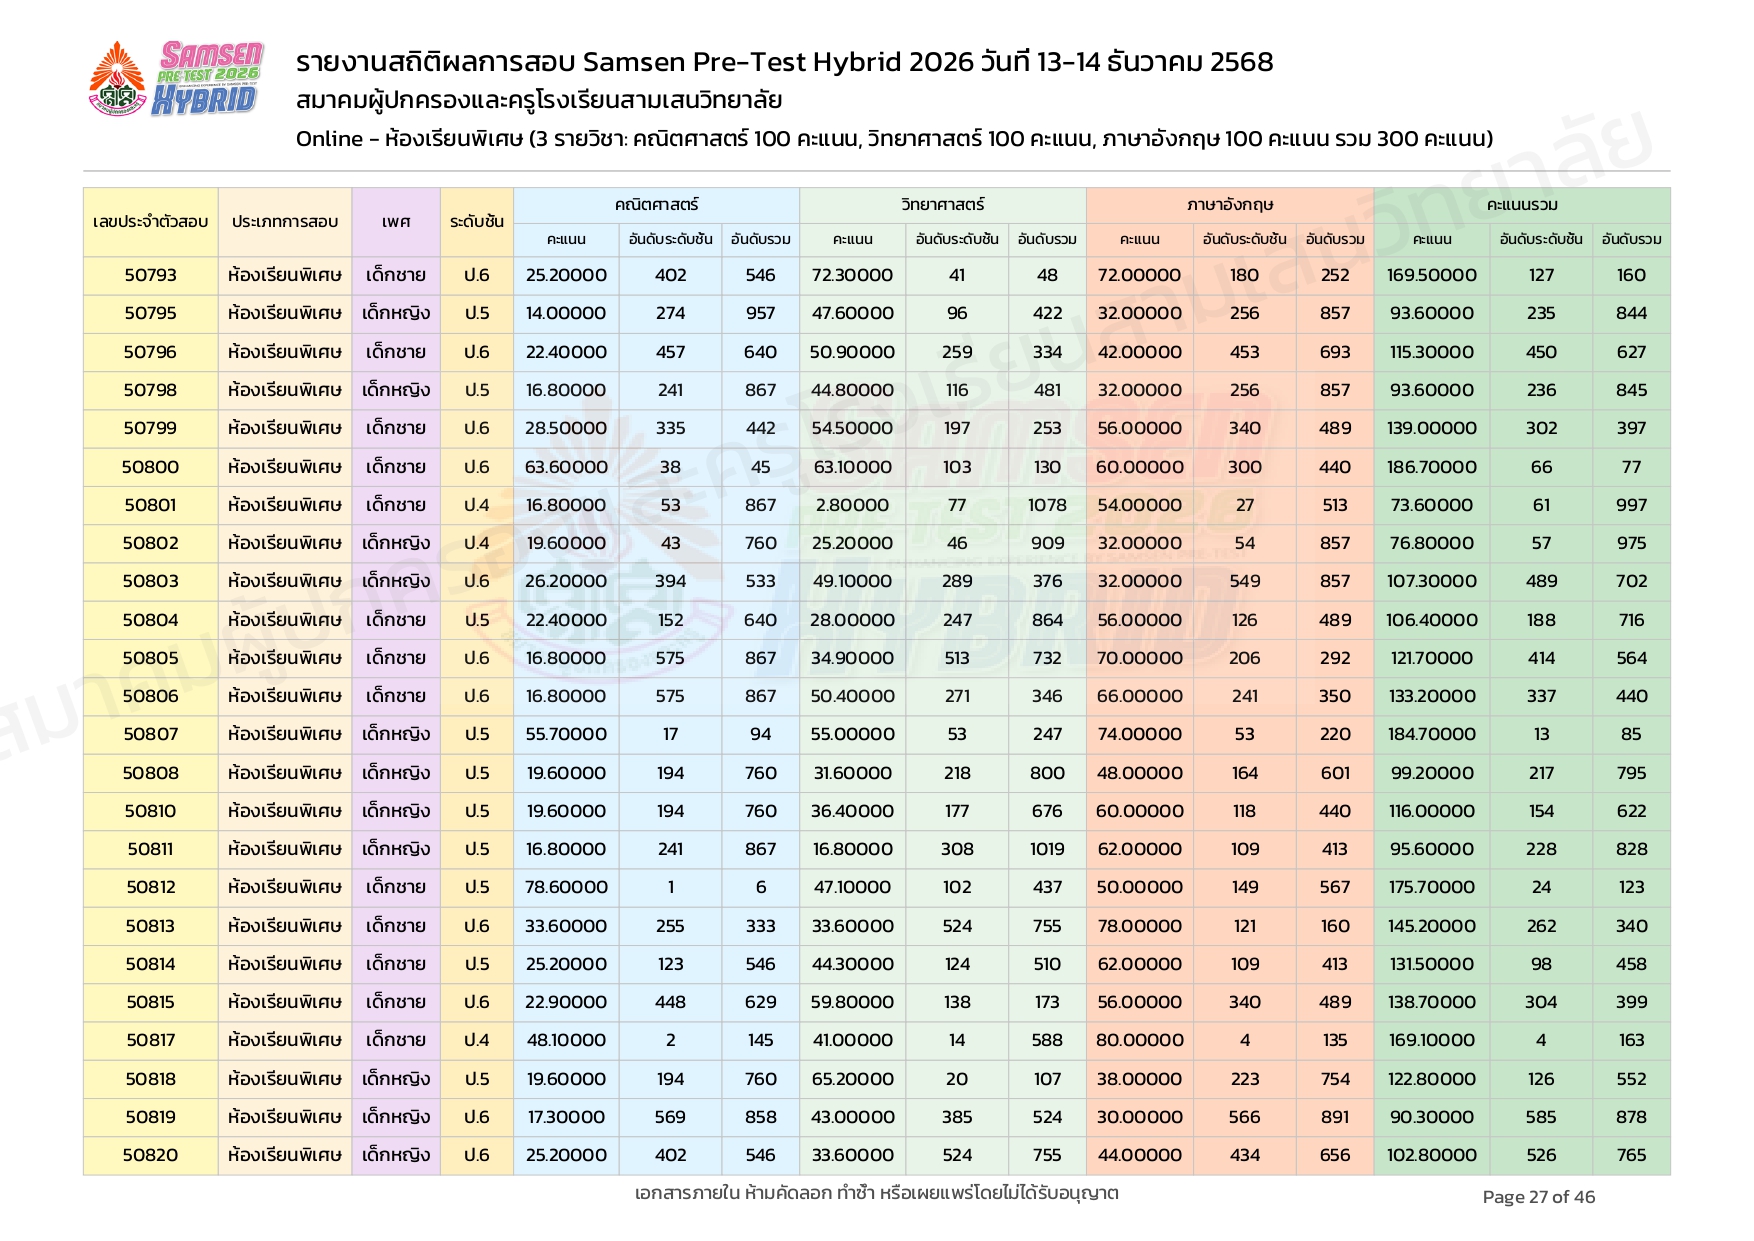Click the เลขประจำตัวสอบ column header

pos(150,222)
